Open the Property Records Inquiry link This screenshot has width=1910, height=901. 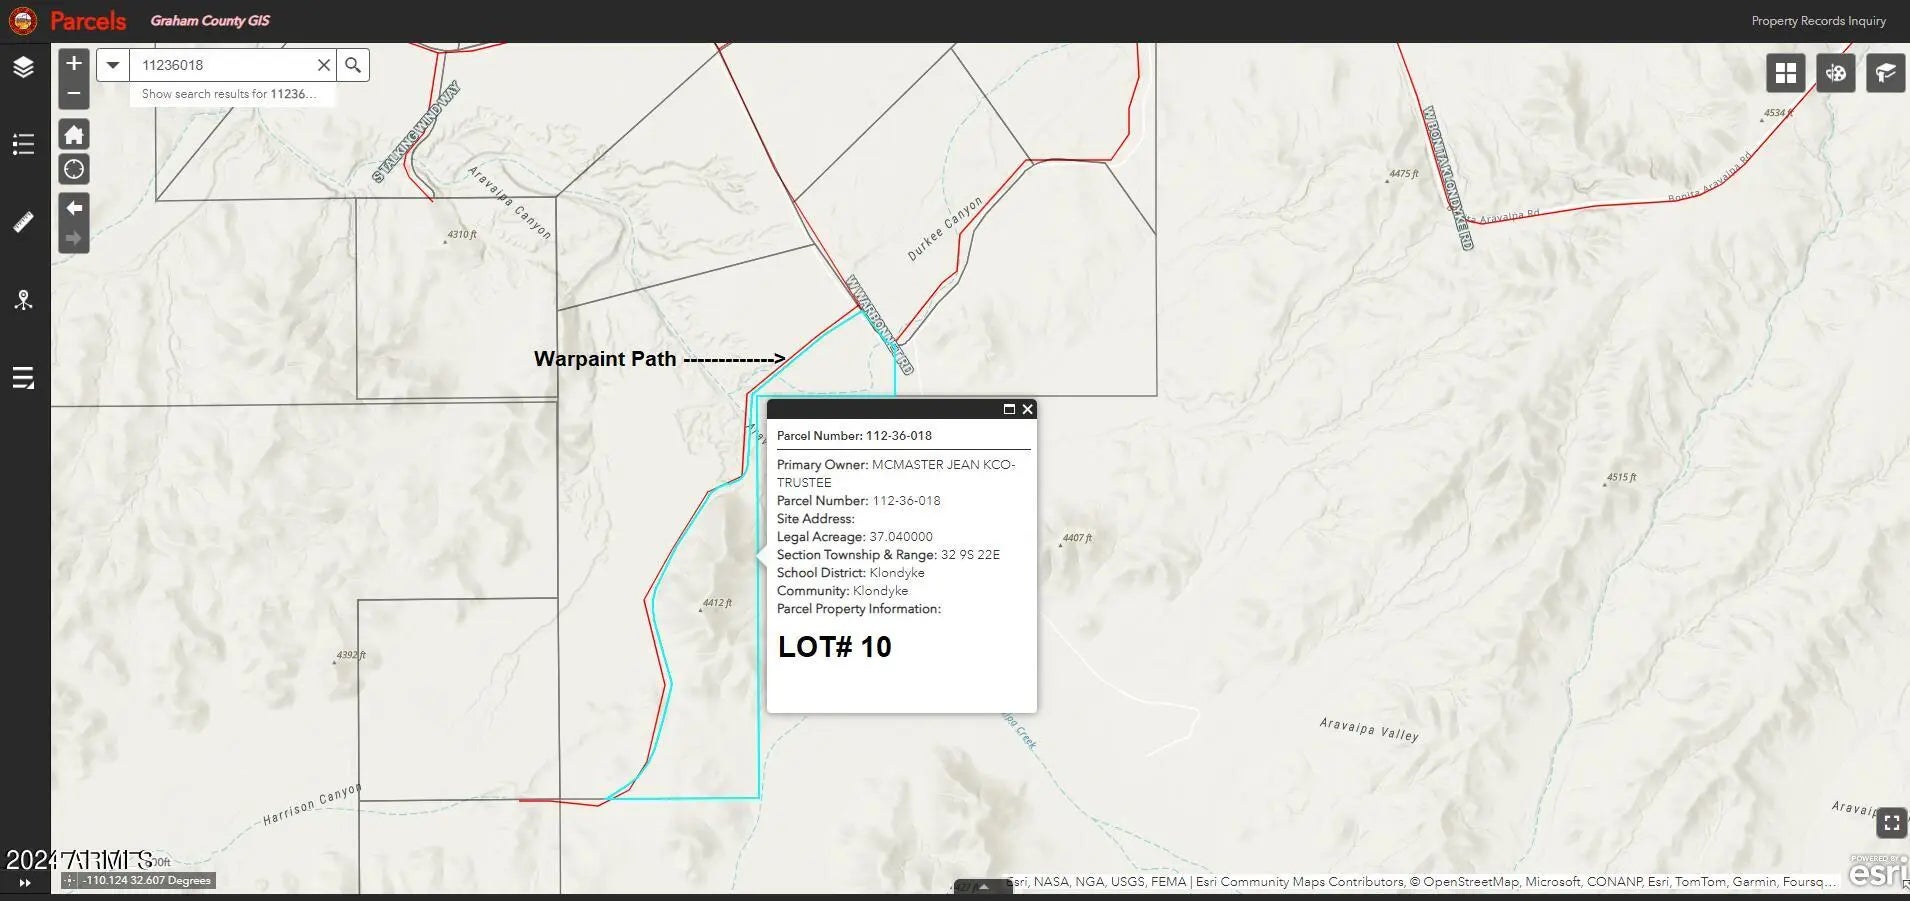click(1818, 21)
